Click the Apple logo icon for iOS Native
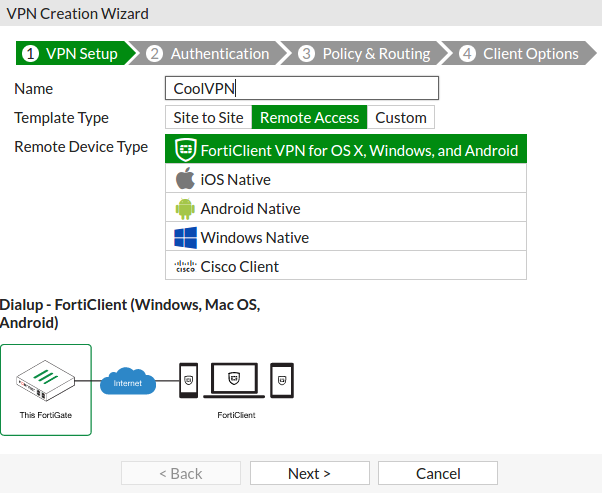602x504 pixels. coord(185,178)
